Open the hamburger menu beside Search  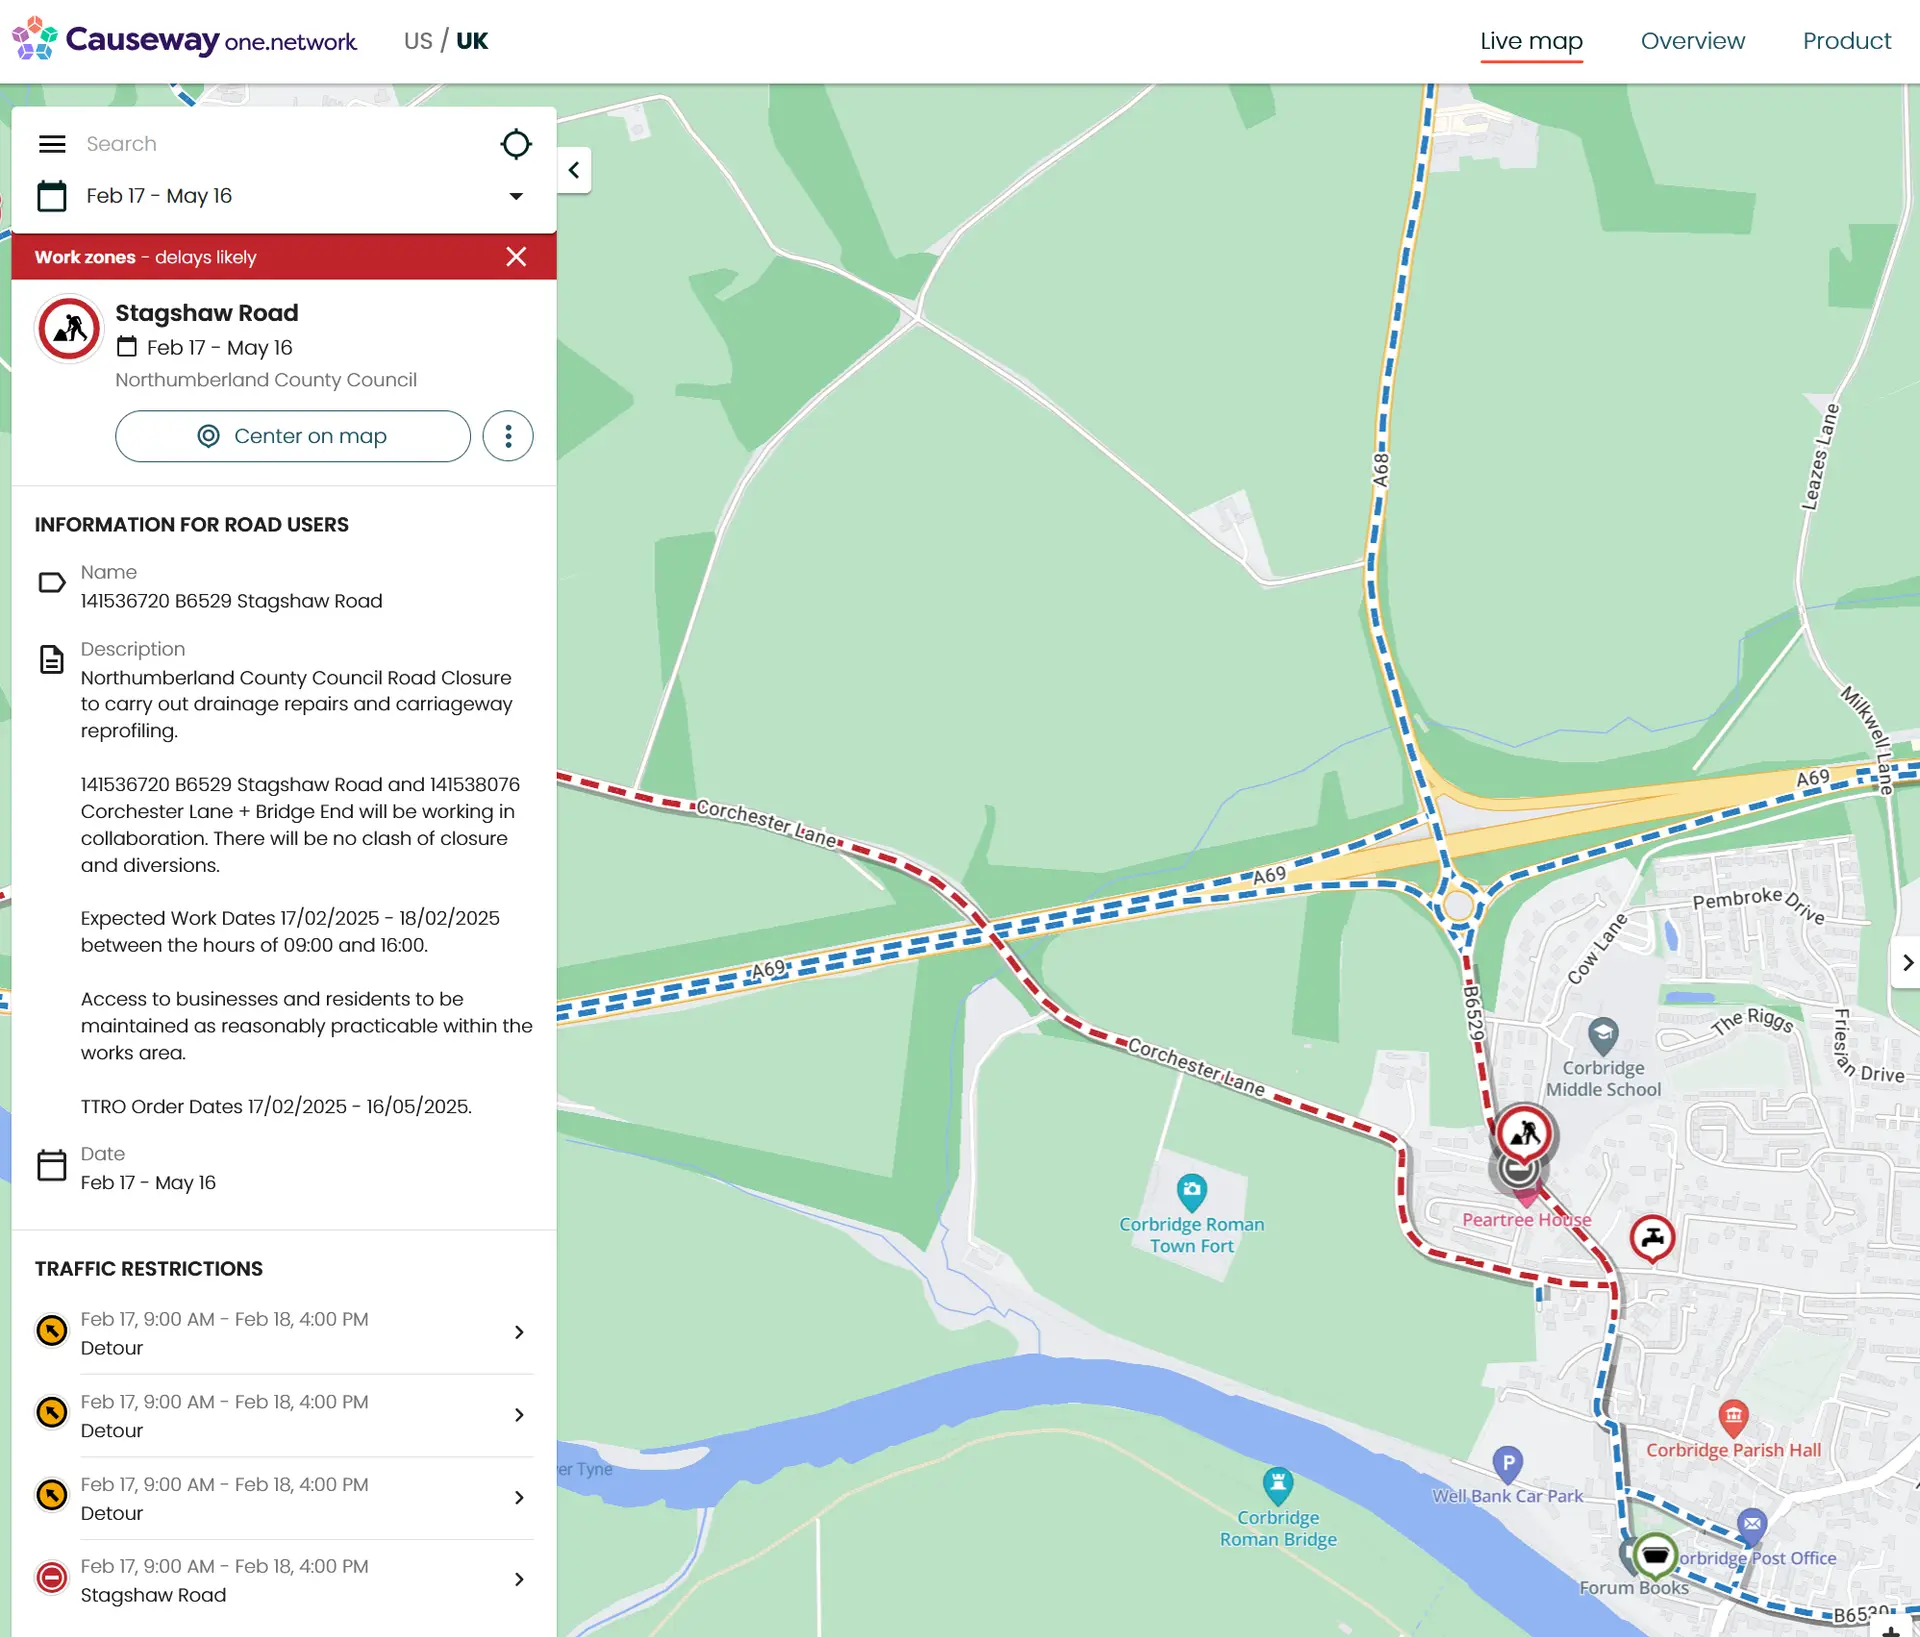[x=52, y=144]
